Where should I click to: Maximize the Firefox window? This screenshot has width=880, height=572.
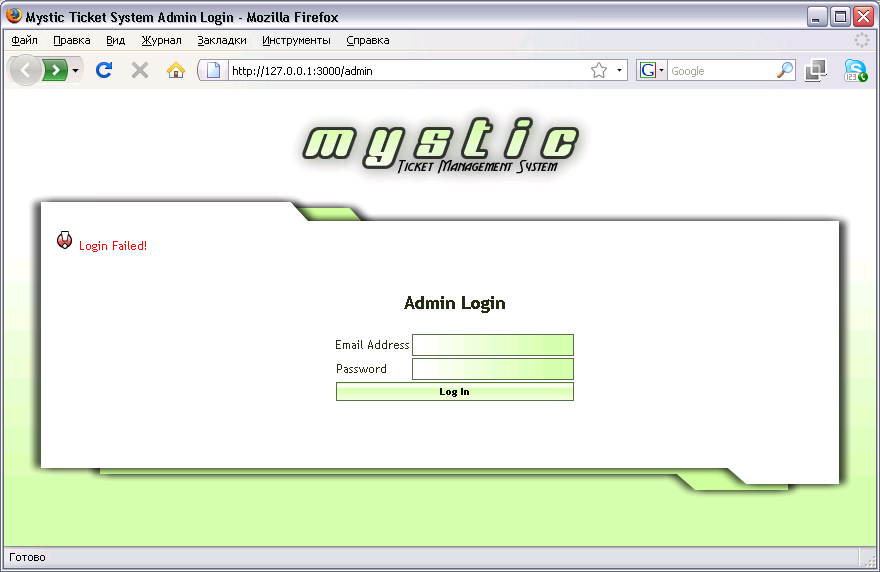840,17
